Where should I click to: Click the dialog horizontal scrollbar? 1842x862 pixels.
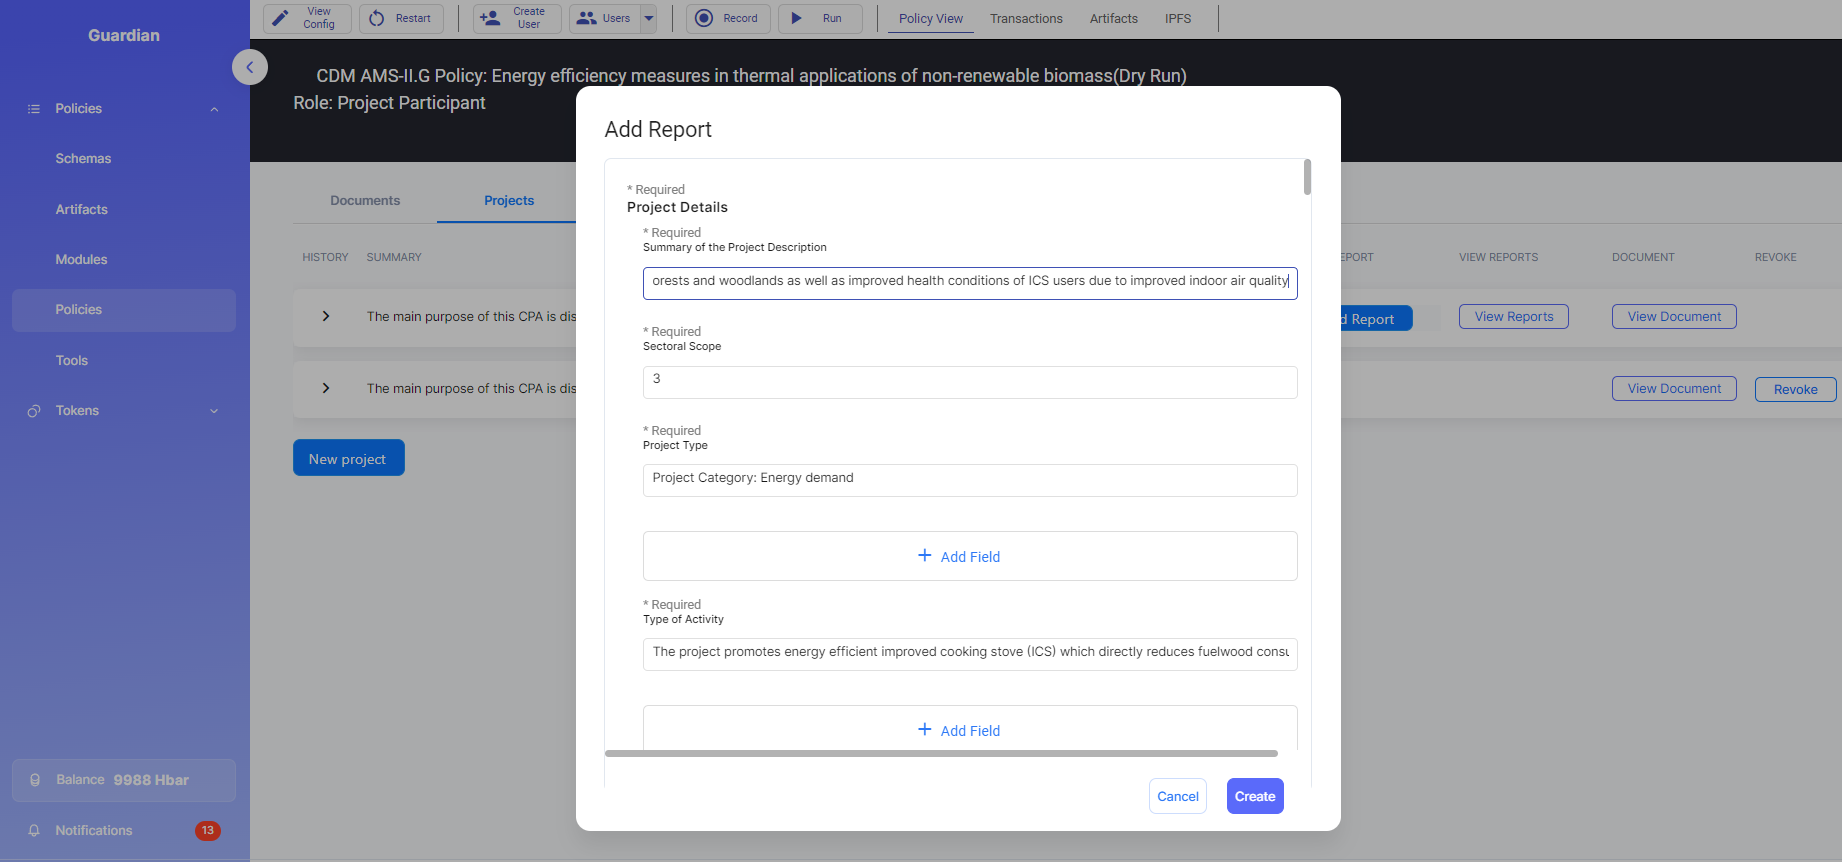coord(940,753)
